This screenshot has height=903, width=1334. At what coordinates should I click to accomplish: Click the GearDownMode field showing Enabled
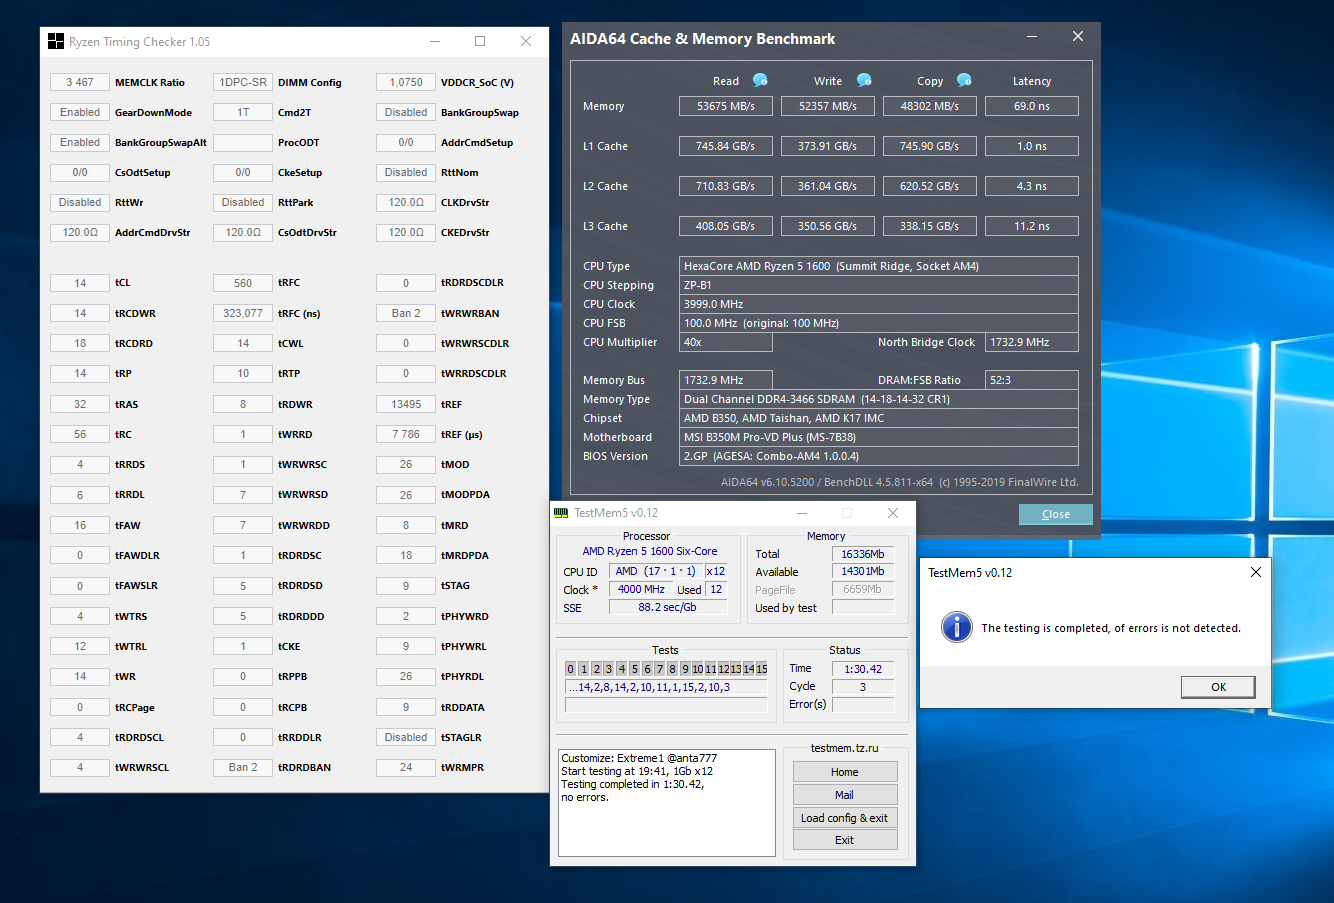(80, 112)
